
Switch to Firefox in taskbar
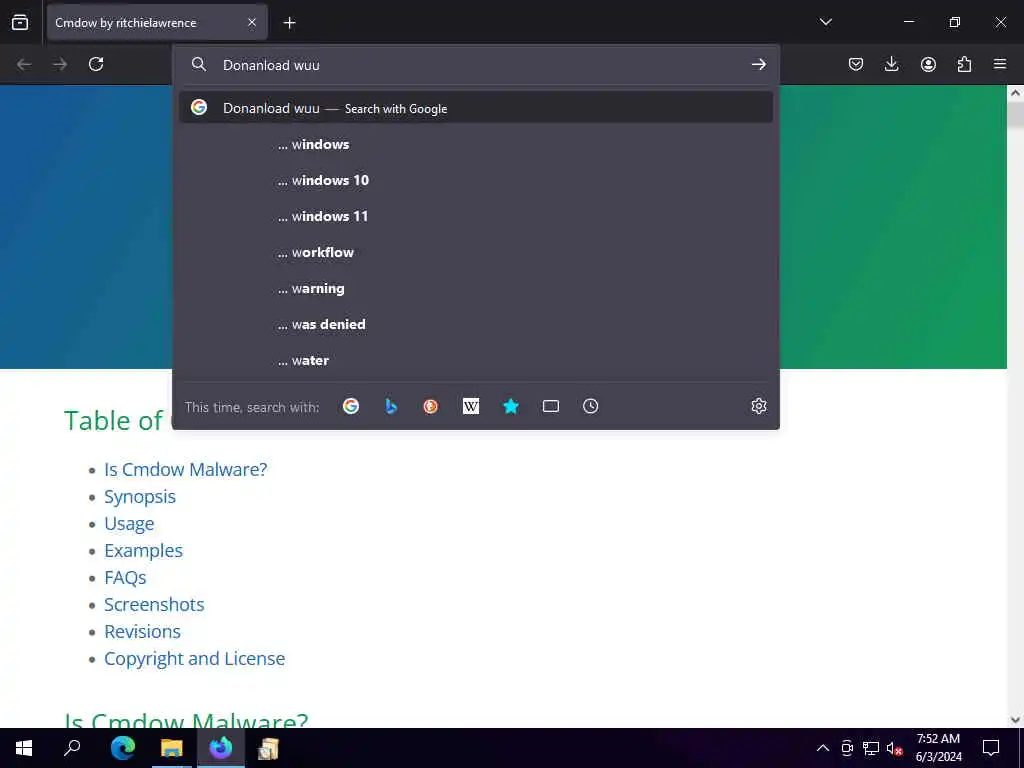[221, 748]
